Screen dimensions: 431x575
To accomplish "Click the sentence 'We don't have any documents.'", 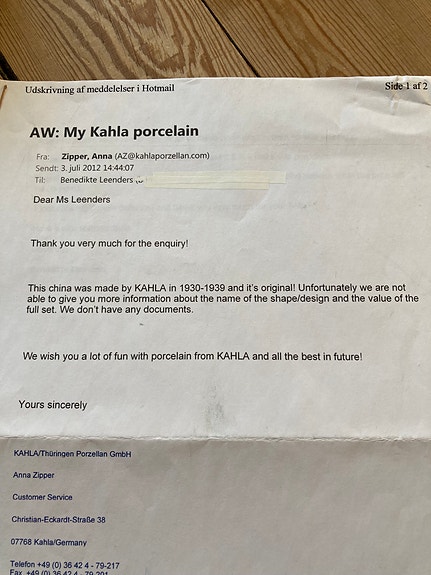I will point(127,310).
